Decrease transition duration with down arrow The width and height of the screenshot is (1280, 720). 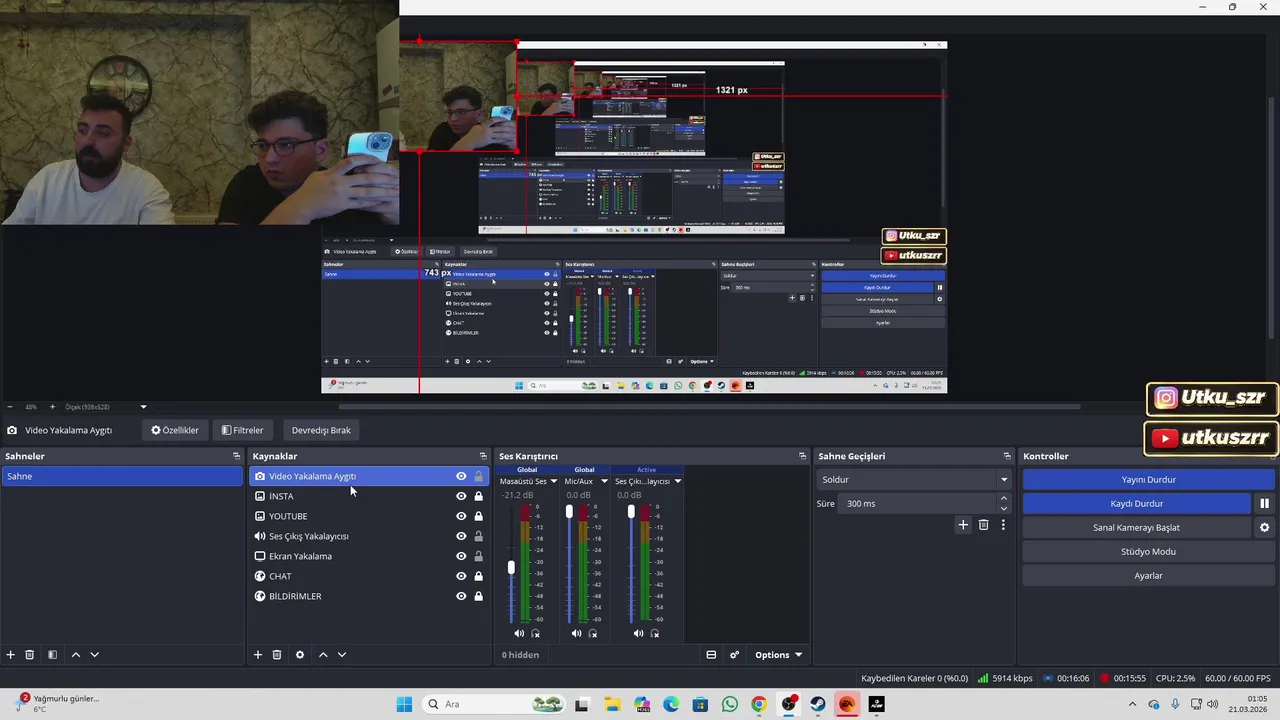tap(1004, 509)
